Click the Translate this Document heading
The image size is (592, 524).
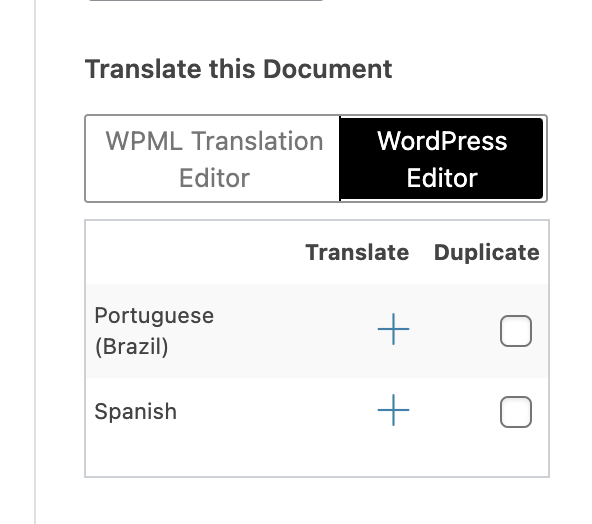[x=238, y=69]
